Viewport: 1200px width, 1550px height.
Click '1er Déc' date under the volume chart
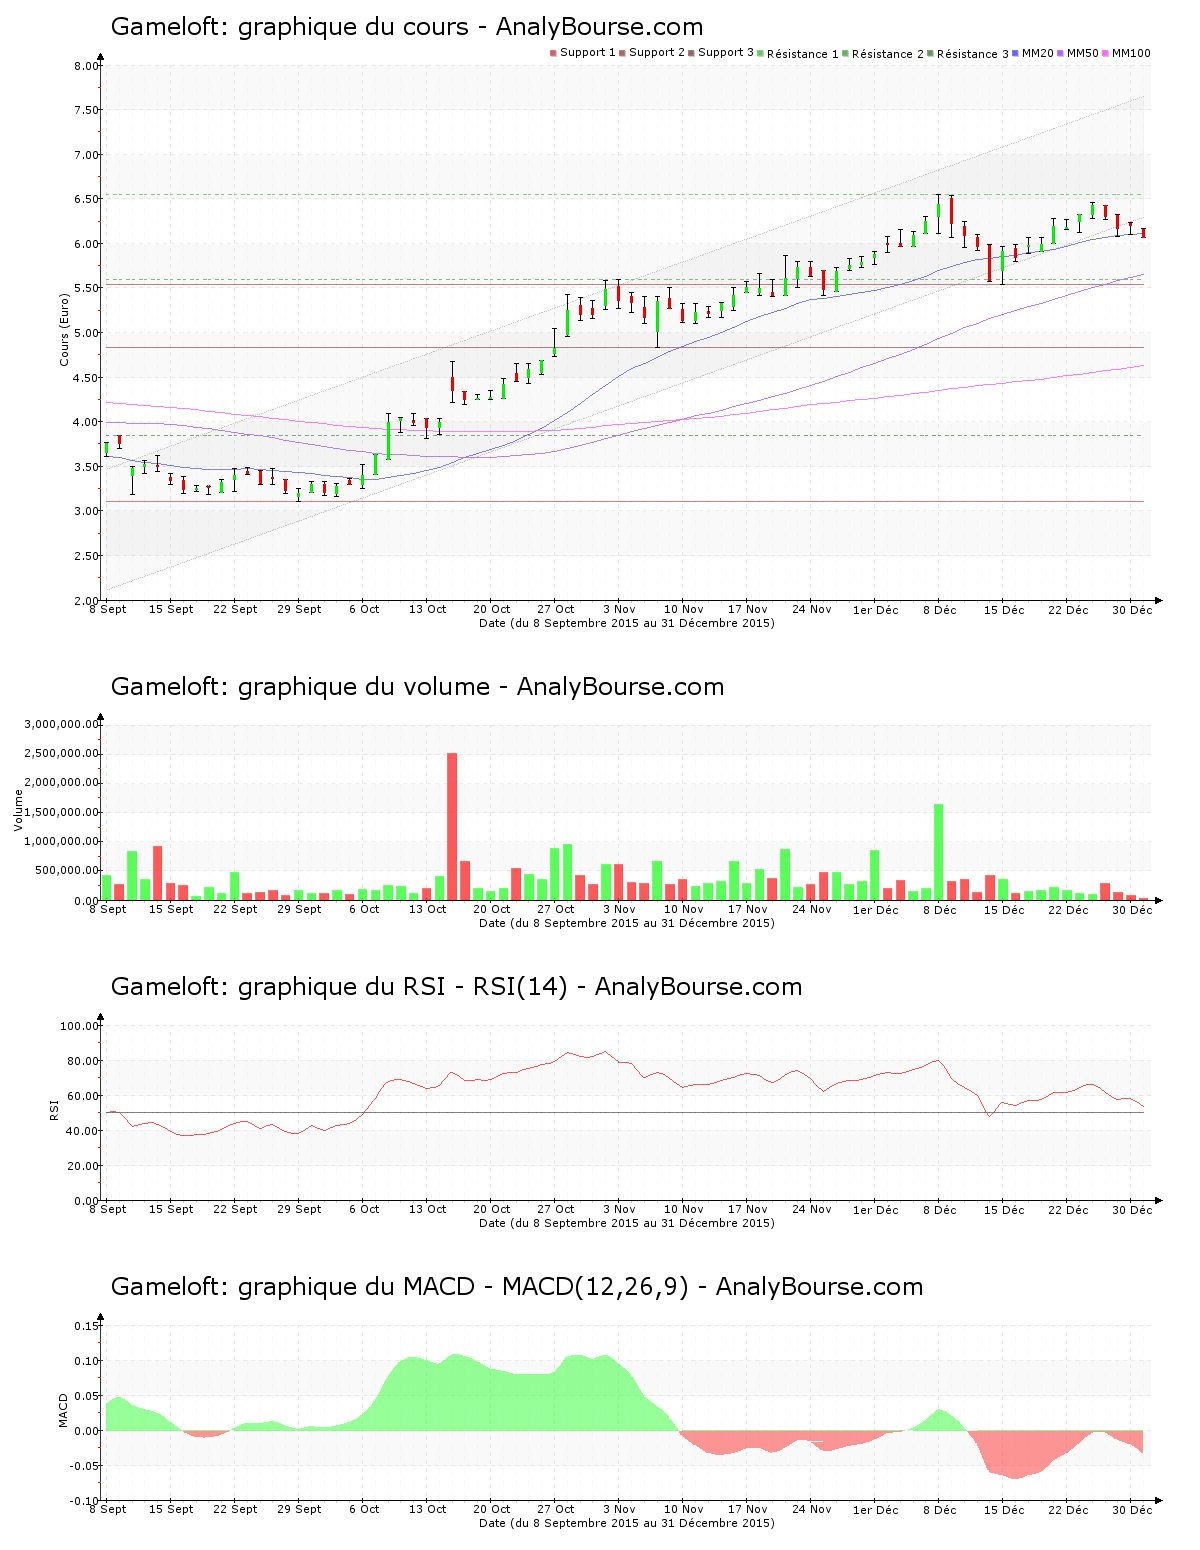[x=876, y=909]
